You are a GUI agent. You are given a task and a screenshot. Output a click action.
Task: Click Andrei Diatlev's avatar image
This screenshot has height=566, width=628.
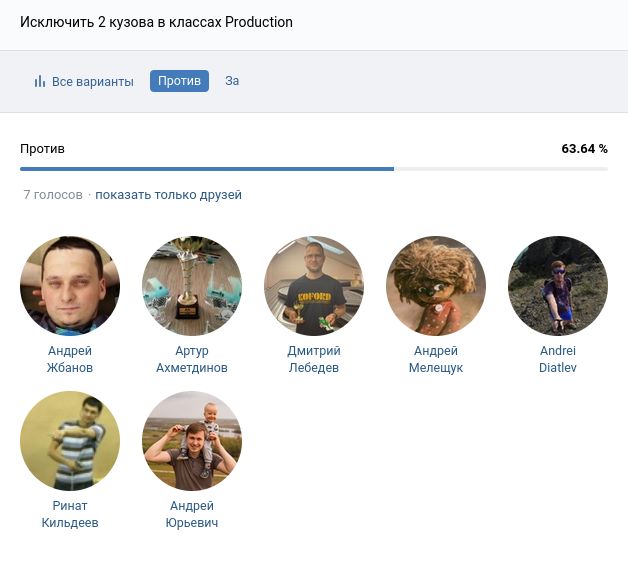point(558,286)
